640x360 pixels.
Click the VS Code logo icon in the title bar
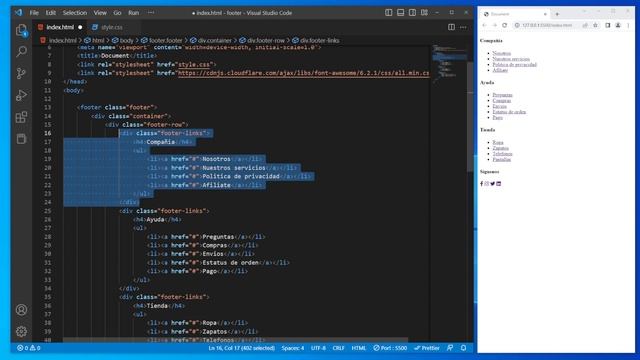point(18,13)
